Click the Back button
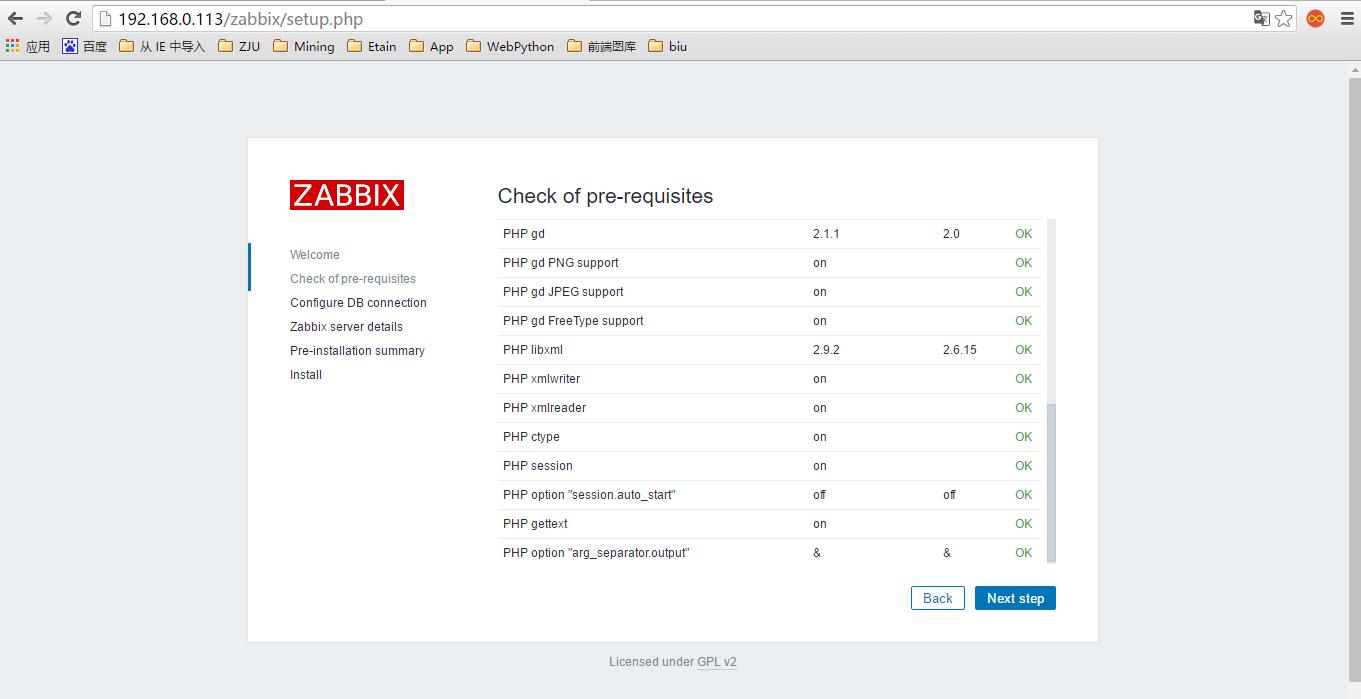The width and height of the screenshot is (1361, 699). (937, 598)
